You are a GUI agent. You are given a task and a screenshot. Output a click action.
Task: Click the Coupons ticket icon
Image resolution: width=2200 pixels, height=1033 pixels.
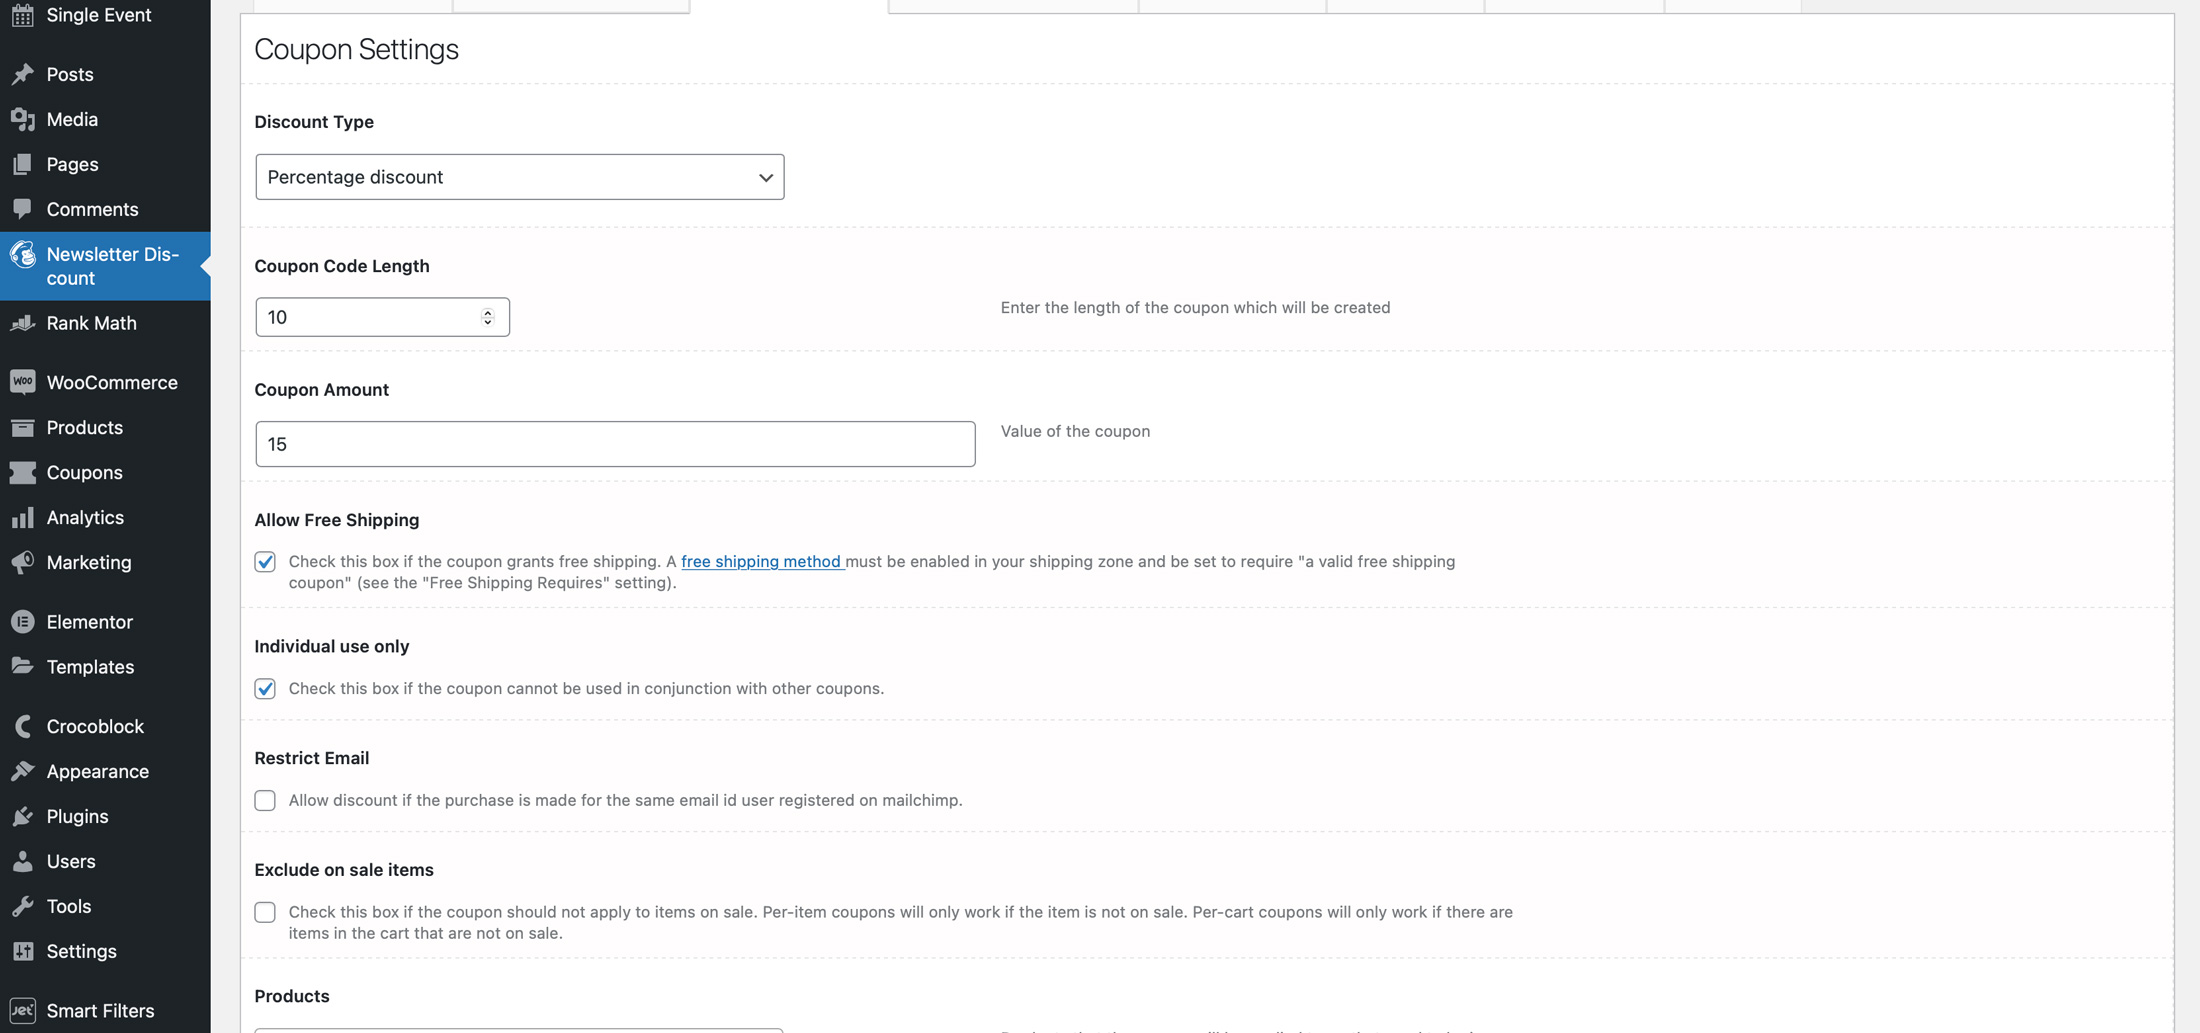[22, 472]
